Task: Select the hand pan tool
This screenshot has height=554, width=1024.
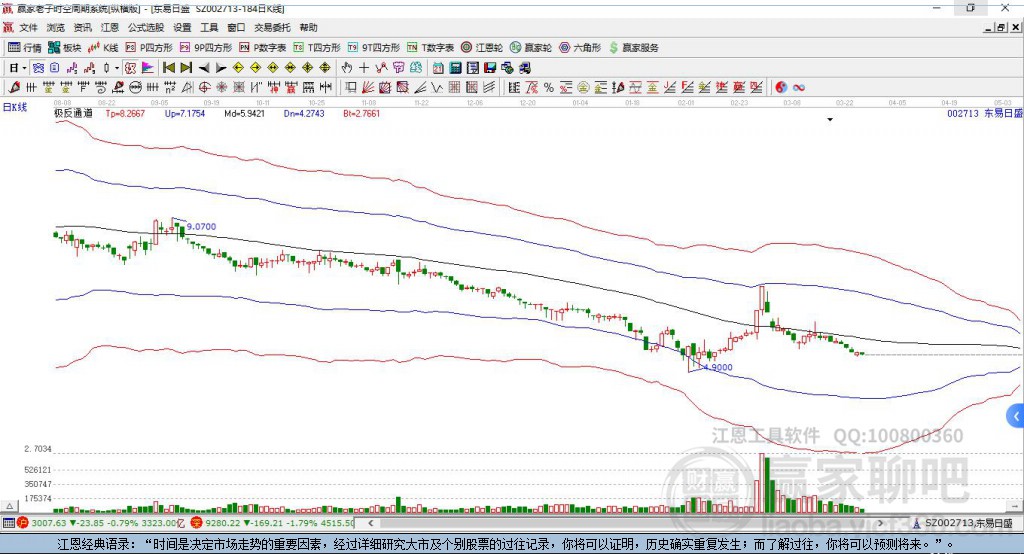Action: pyautogui.click(x=347, y=68)
